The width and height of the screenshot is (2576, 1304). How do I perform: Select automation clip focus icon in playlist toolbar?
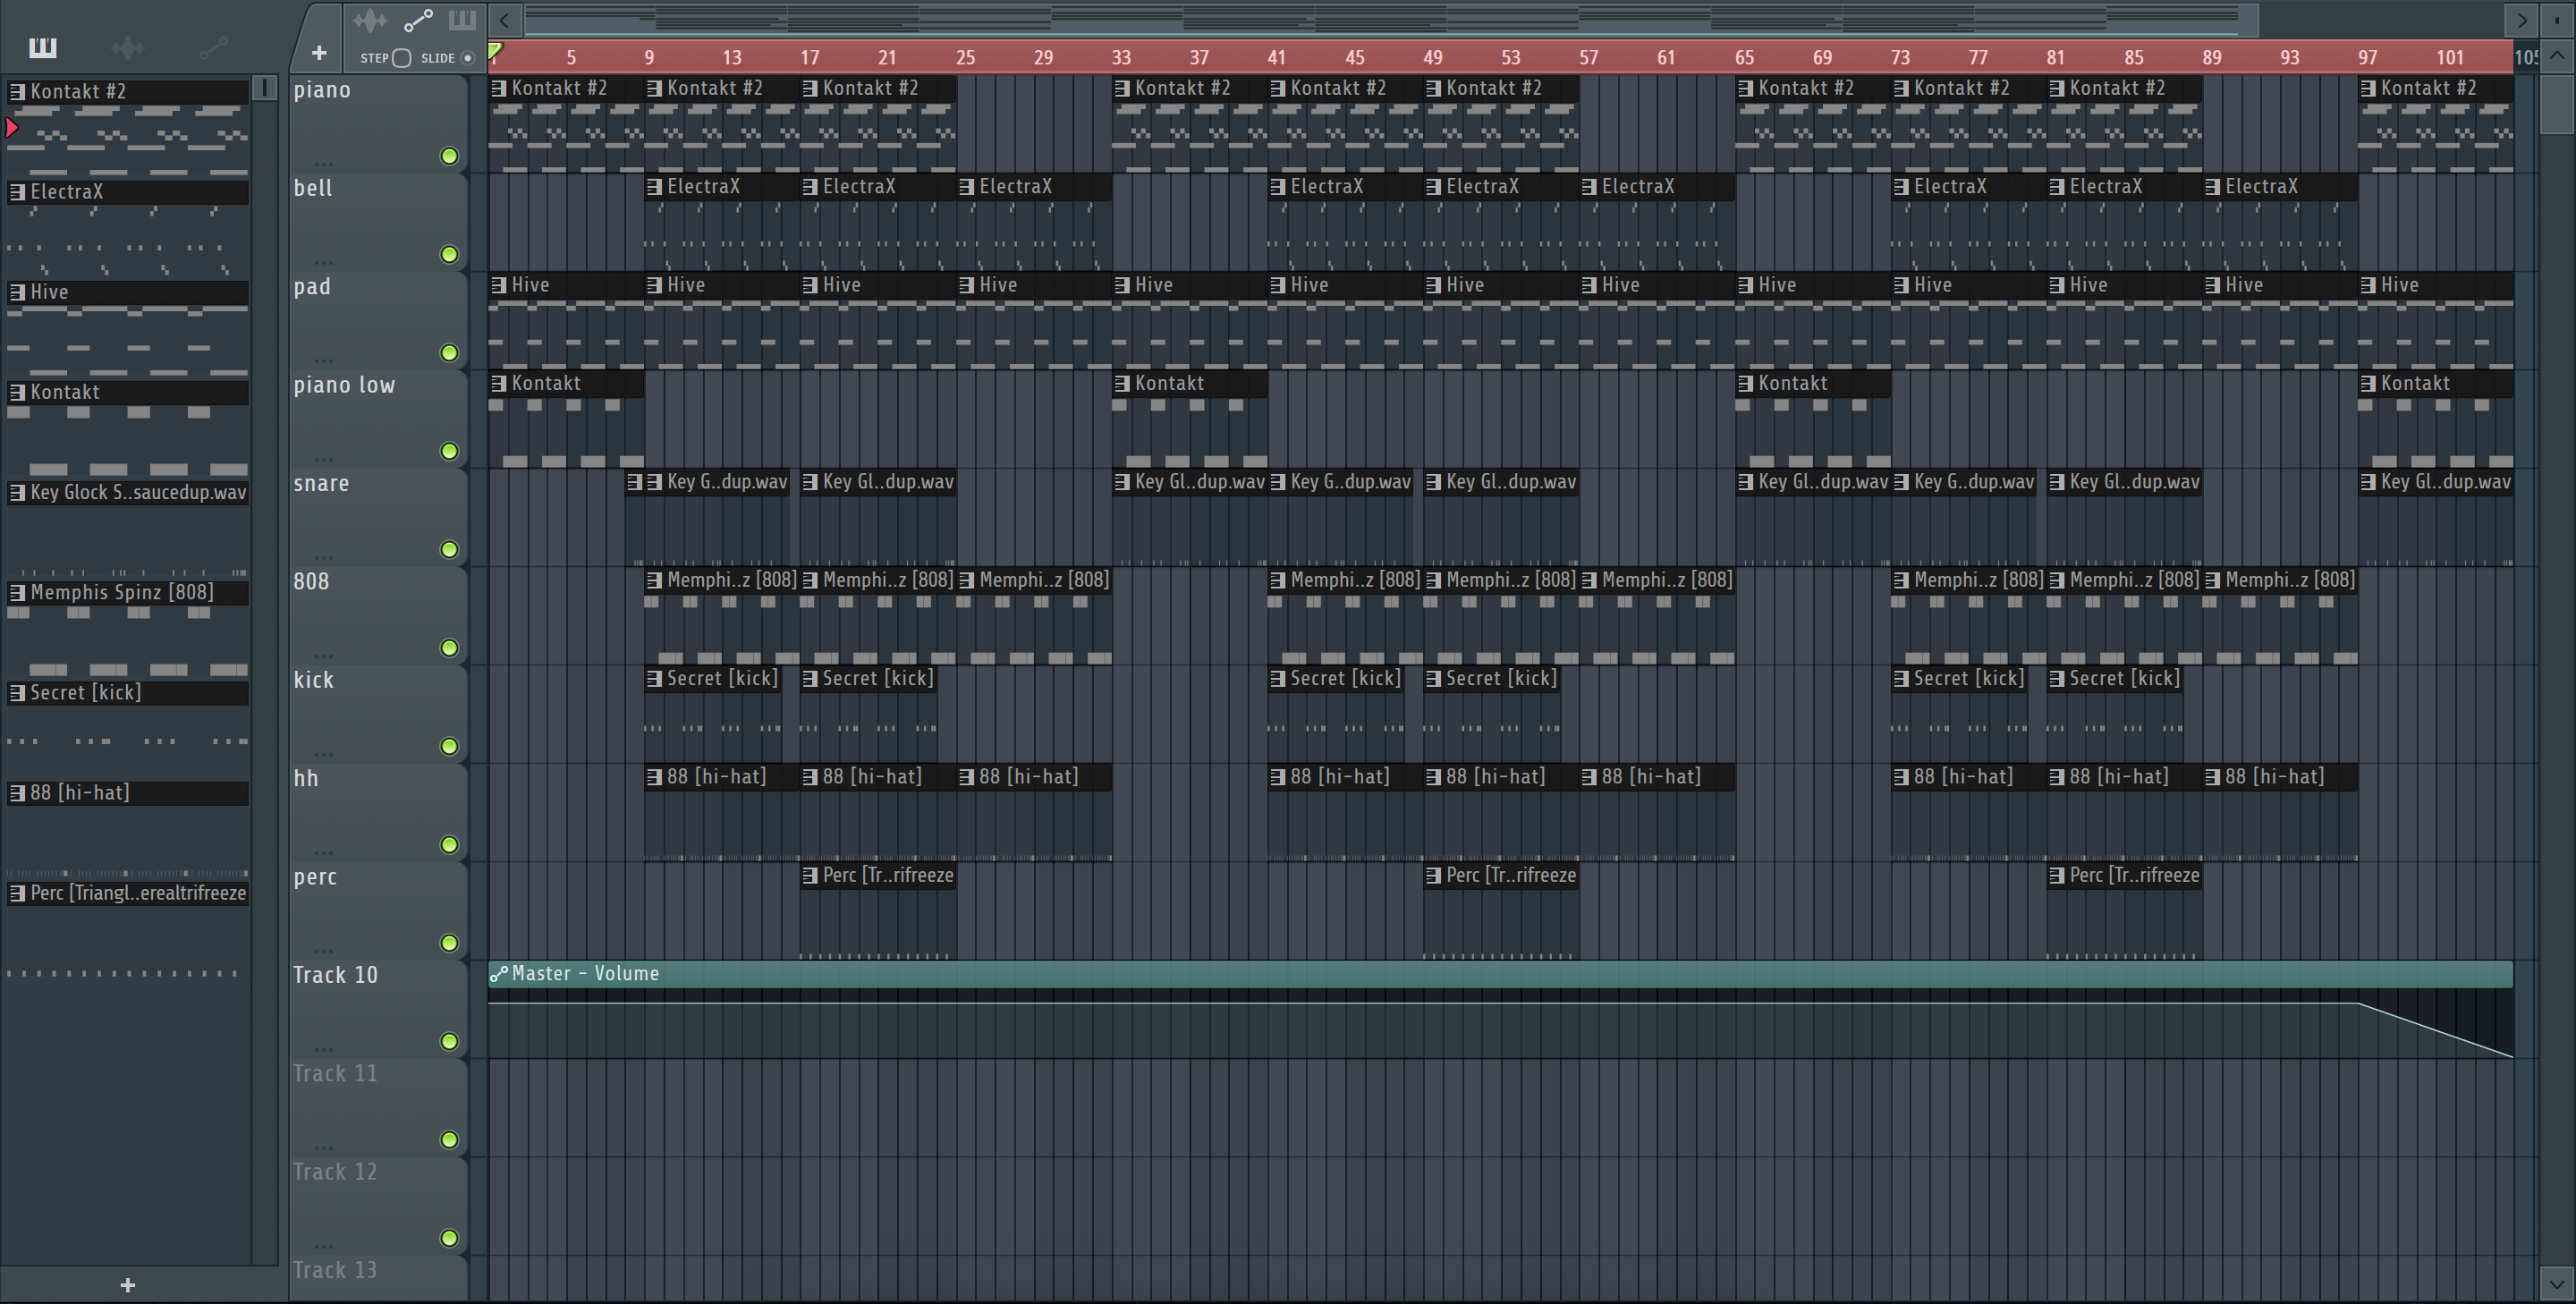click(x=418, y=20)
